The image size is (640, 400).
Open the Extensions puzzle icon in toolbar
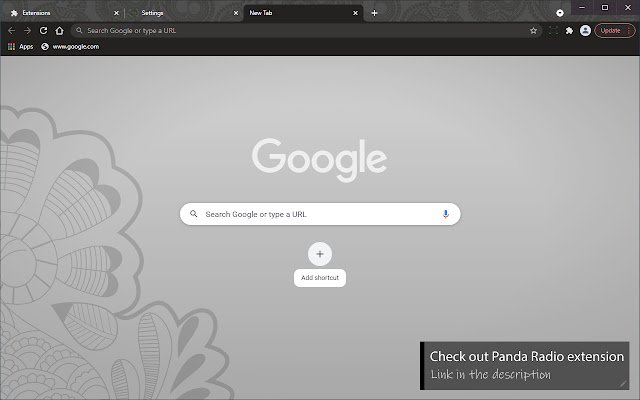click(569, 31)
